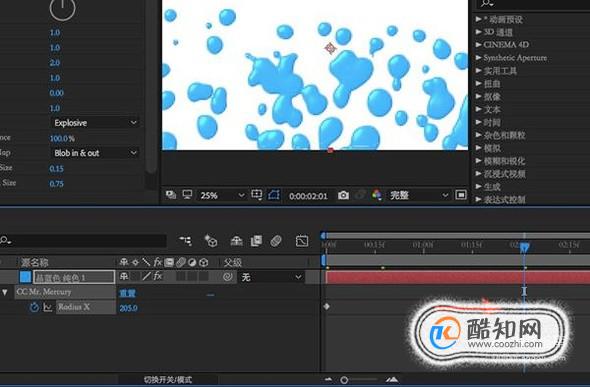The width and height of the screenshot is (590, 387).
Task: Click the Show Snapshot icon
Action: click(x=360, y=195)
